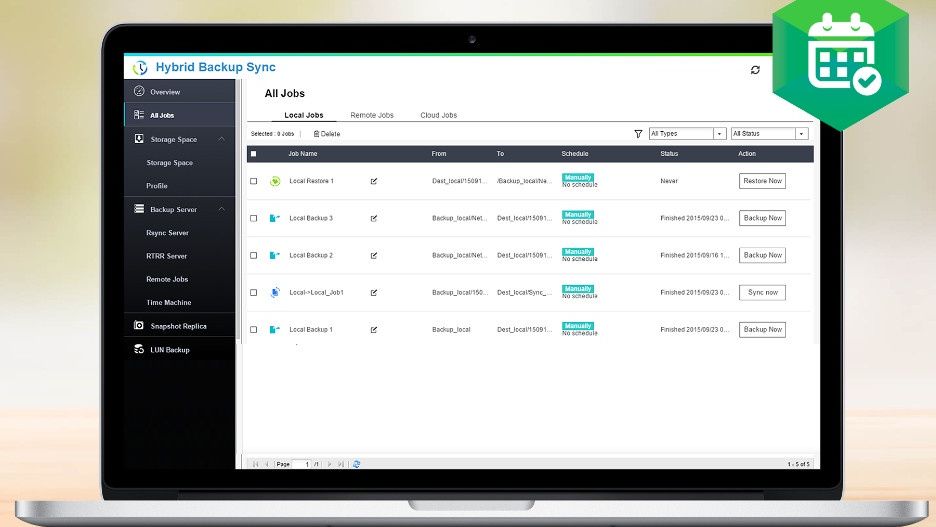936x527 pixels.
Task: Open Overview in the sidebar
Action: [165, 92]
